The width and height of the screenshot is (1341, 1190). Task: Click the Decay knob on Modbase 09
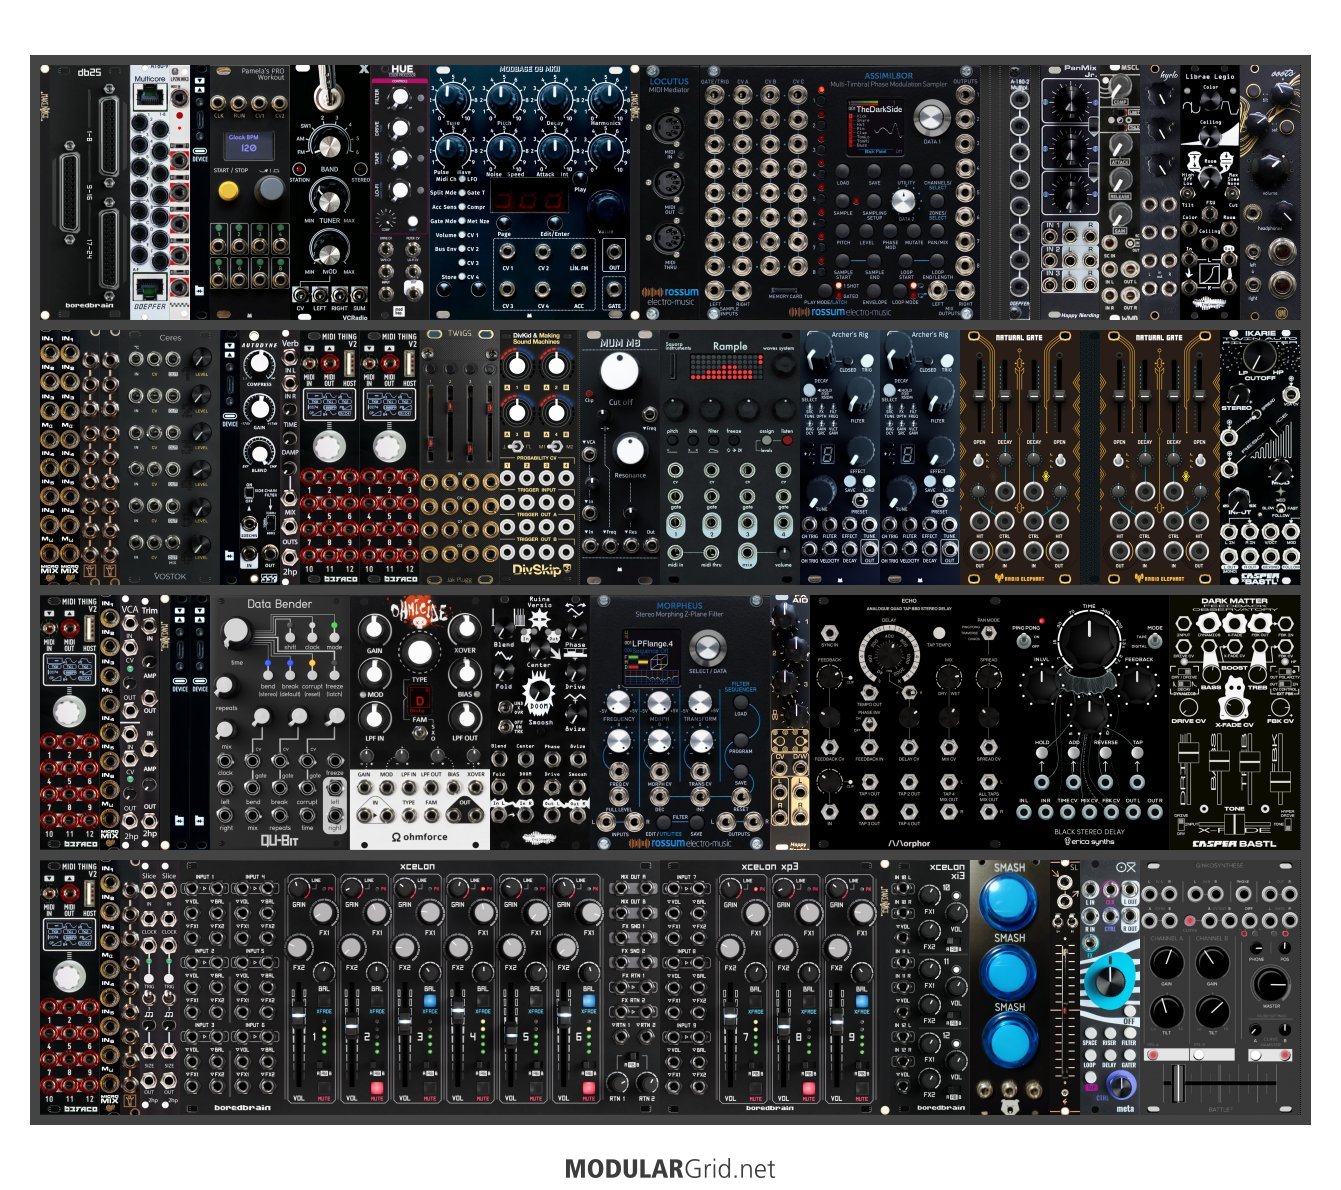click(x=555, y=98)
